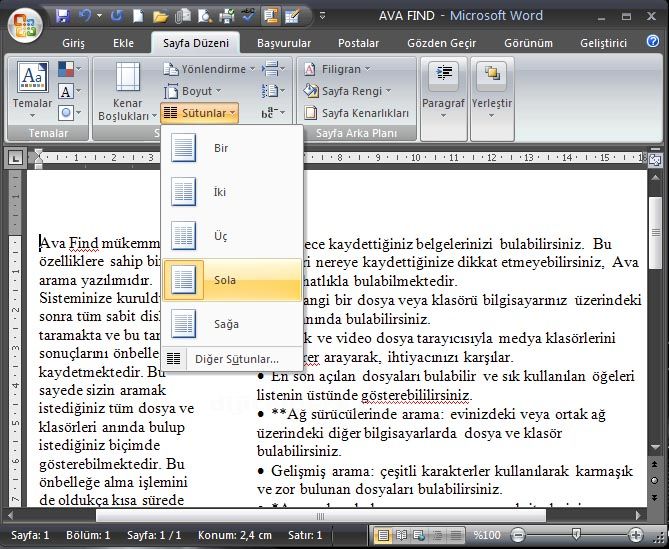Open a file via the folder icon
Screen dimensions: 669x549
tap(160, 16)
